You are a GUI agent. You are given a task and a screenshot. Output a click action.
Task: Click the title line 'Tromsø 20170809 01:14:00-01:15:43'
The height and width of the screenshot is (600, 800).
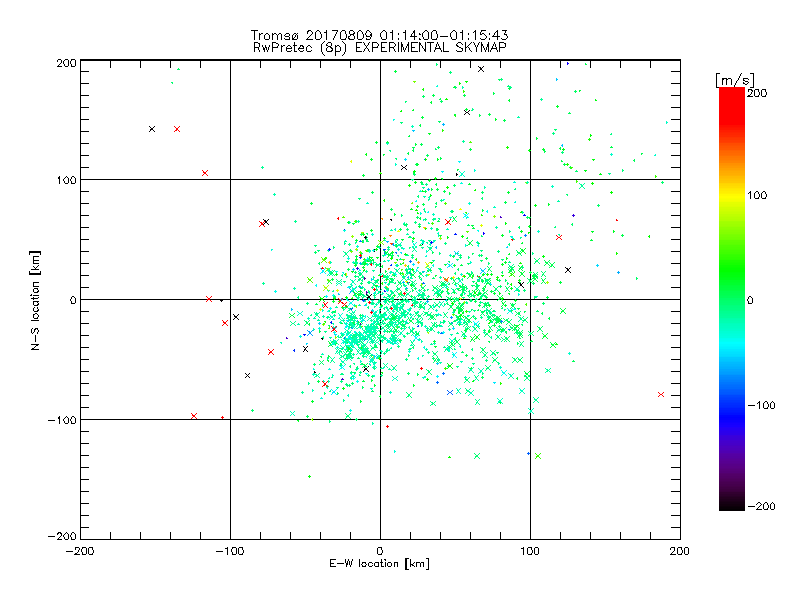point(379,35)
